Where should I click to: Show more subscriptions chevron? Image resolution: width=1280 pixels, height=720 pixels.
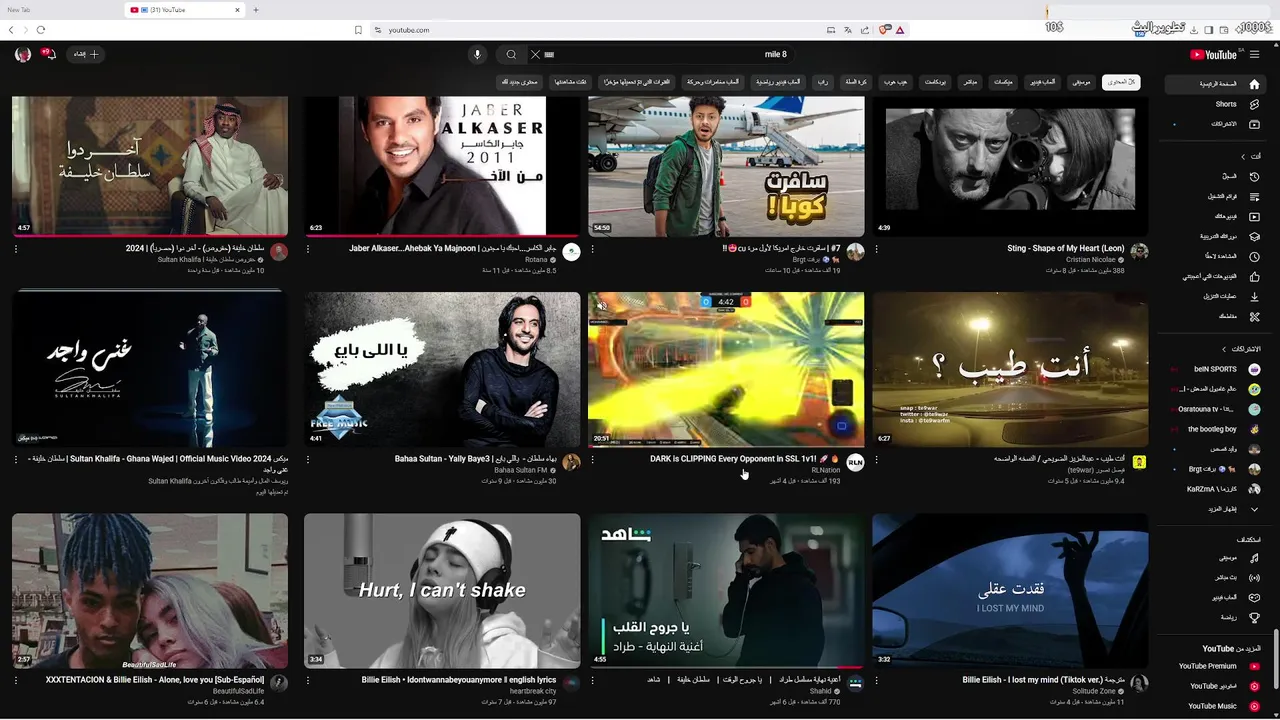(1254, 509)
